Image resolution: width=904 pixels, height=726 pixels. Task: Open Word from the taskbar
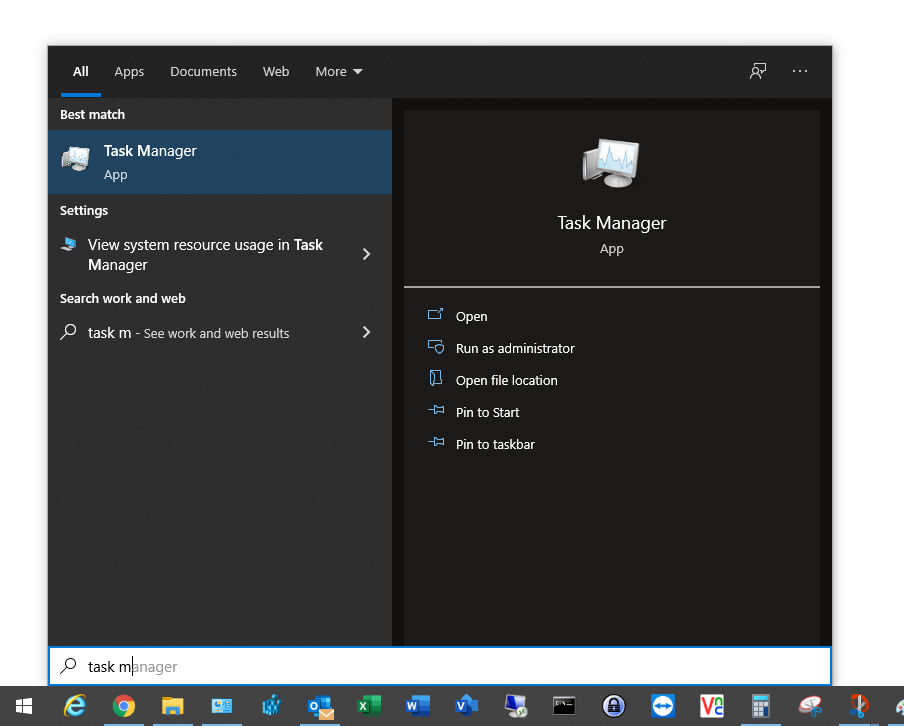tap(418, 706)
